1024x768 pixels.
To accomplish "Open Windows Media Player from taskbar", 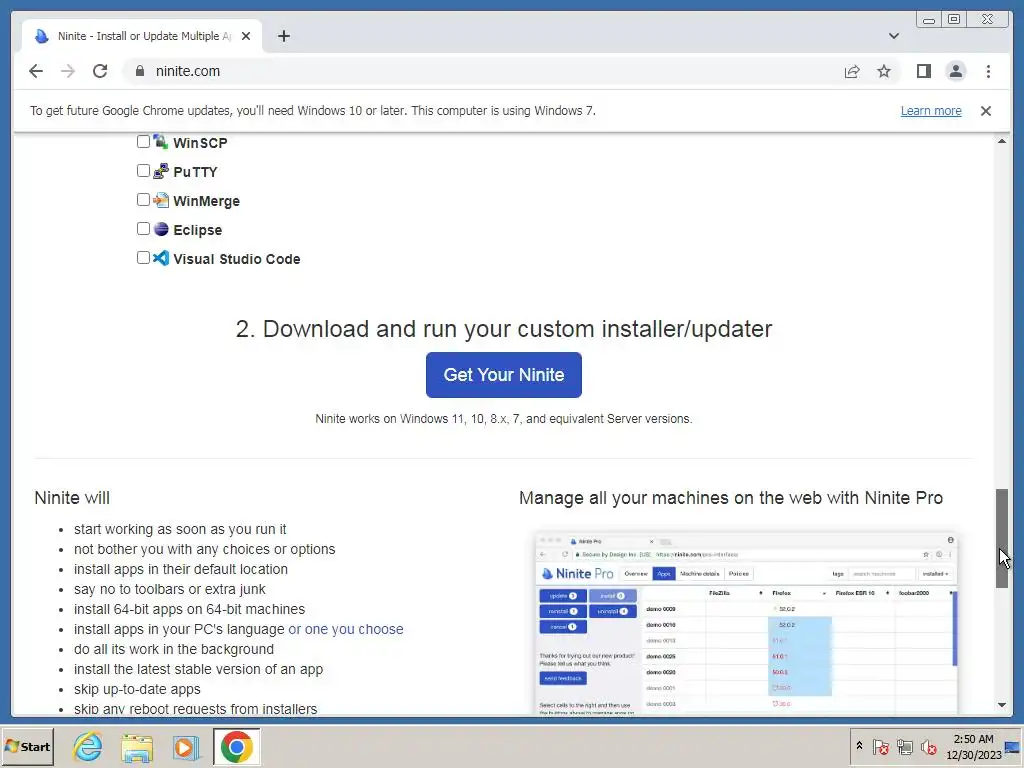I will click(x=185, y=746).
